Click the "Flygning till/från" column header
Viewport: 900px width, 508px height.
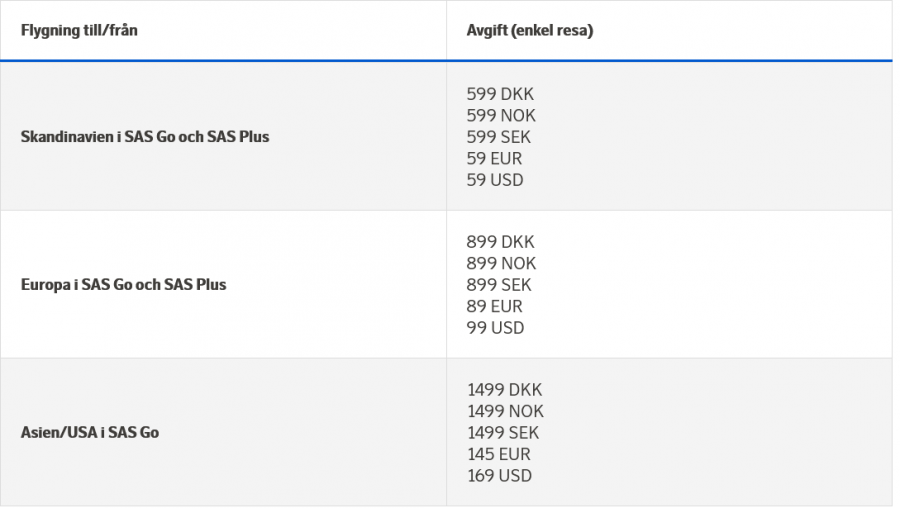click(x=79, y=31)
